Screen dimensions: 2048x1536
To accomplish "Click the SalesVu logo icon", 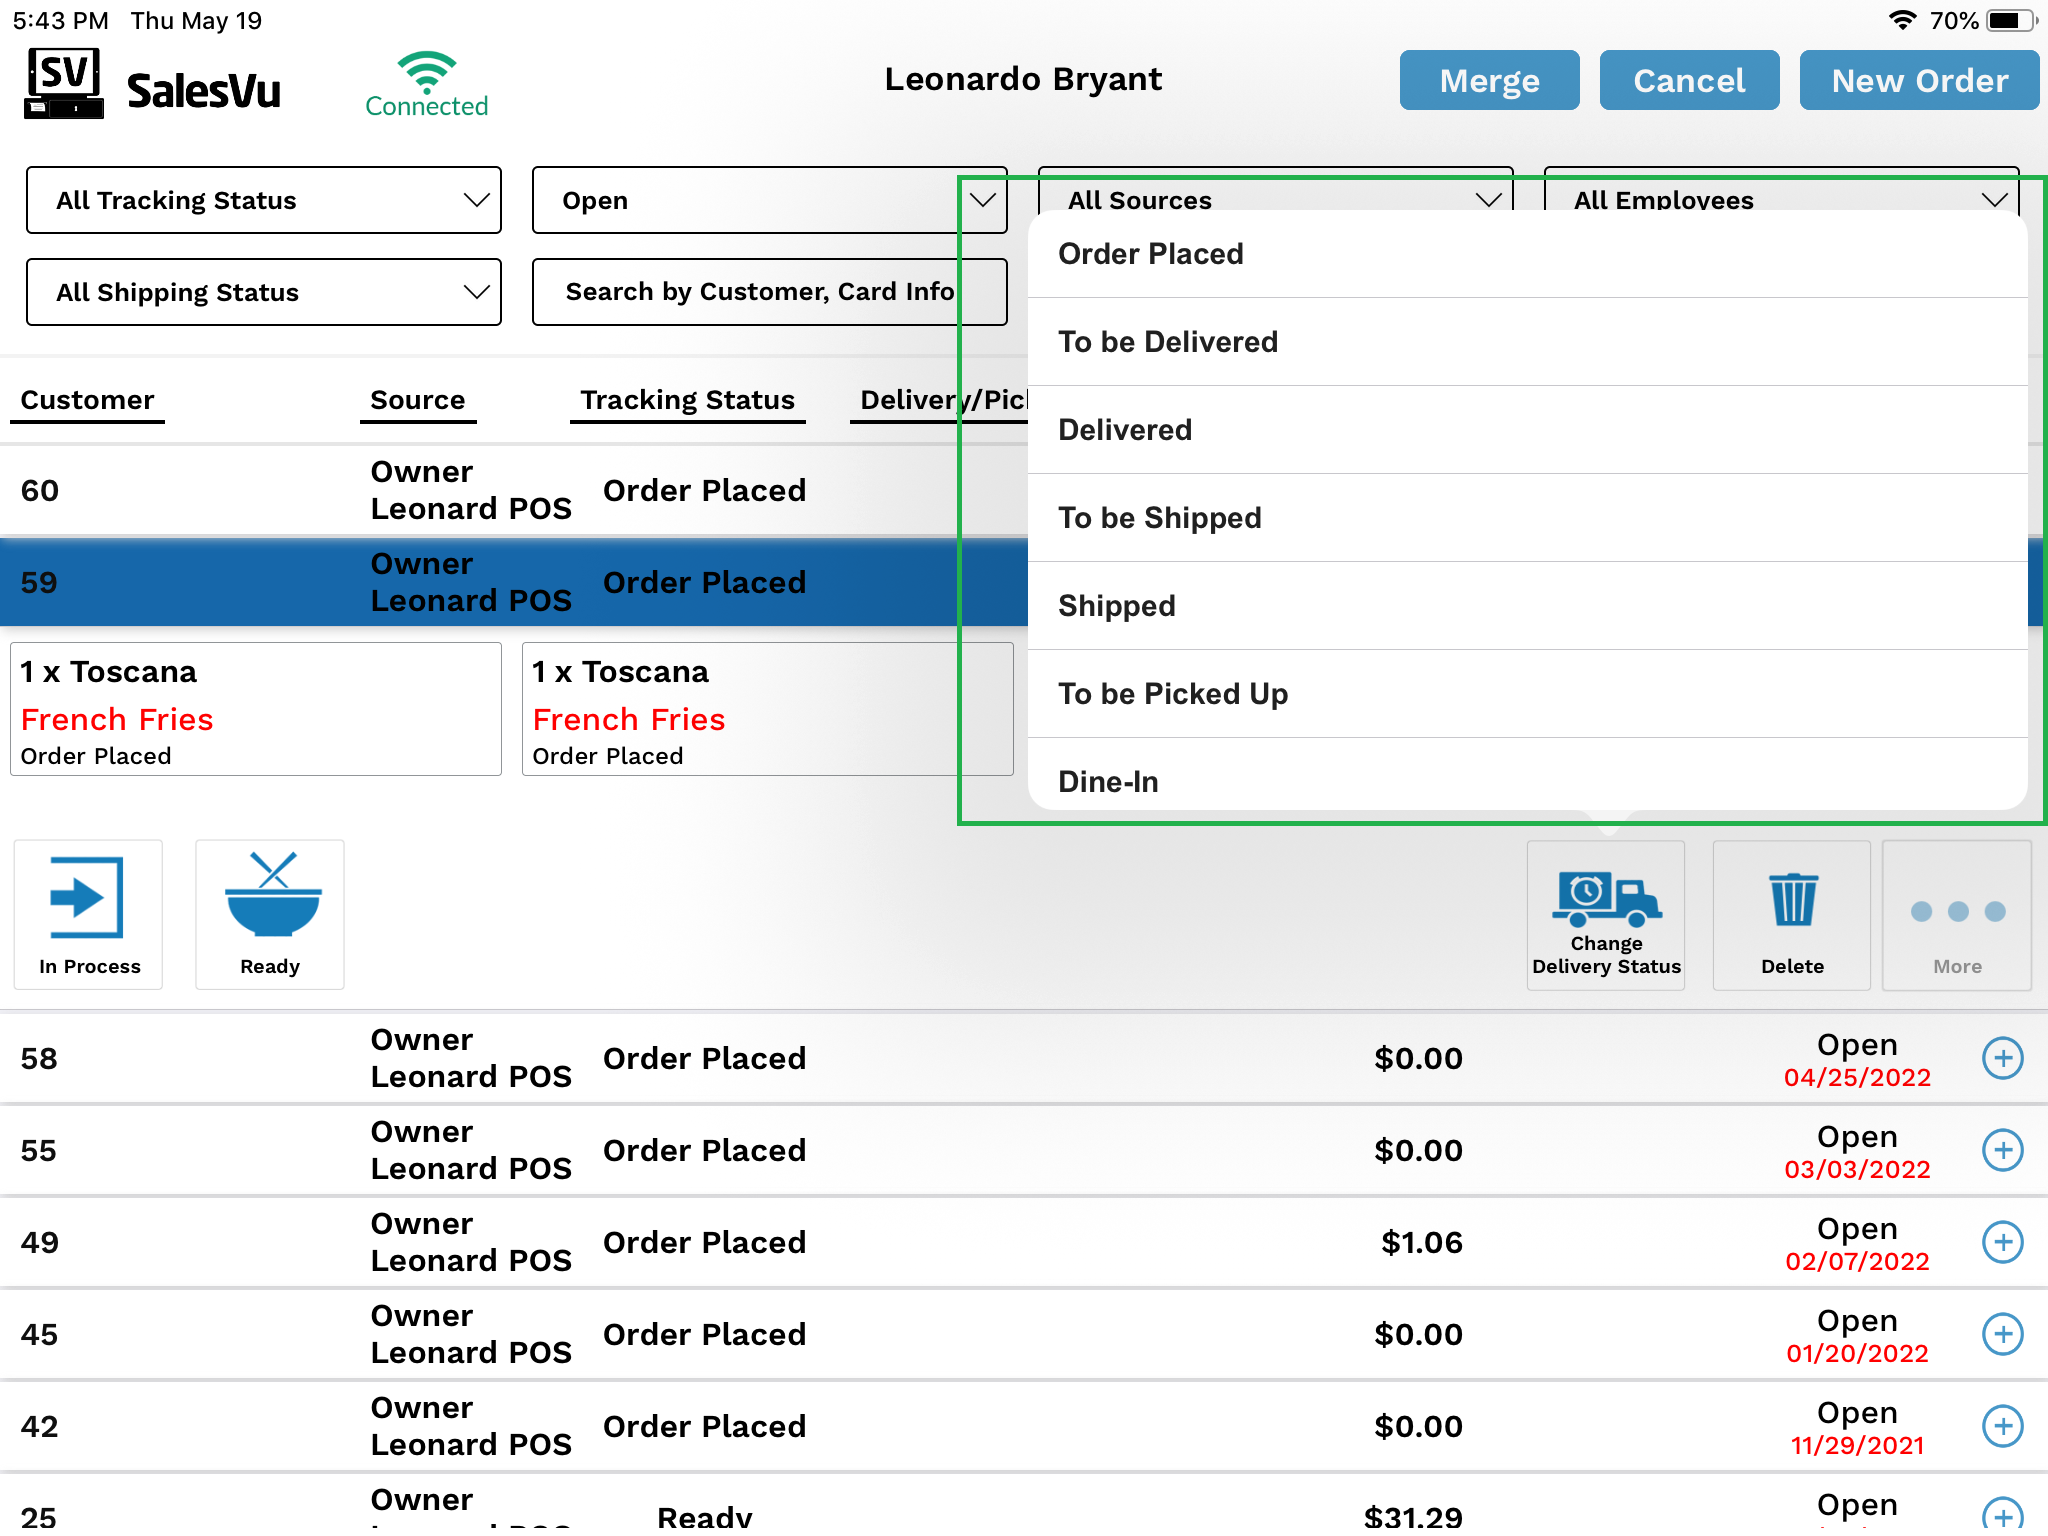I will pyautogui.click(x=64, y=84).
